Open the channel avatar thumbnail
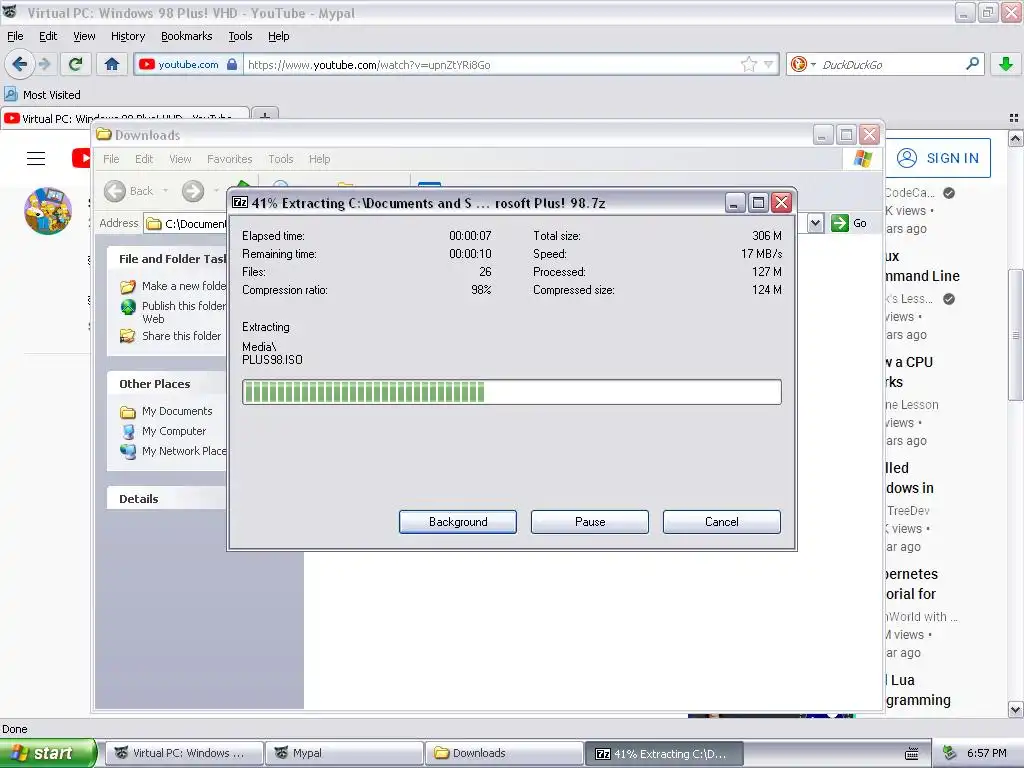The height and width of the screenshot is (768, 1024). [x=48, y=211]
